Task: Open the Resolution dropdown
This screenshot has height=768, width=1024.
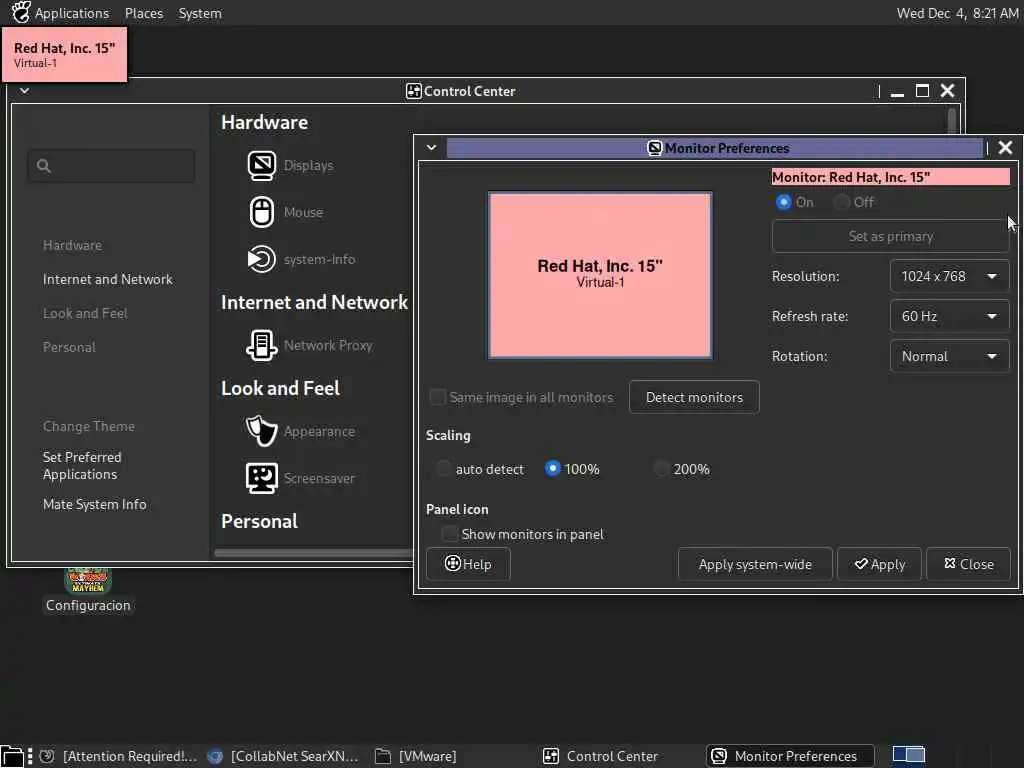Action: coord(950,276)
